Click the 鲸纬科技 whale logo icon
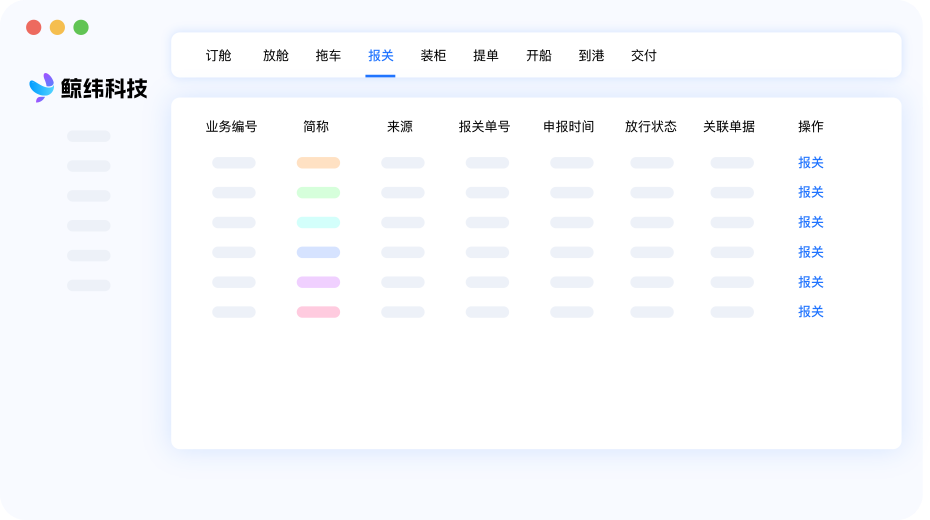The height and width of the screenshot is (520, 930). click(x=42, y=88)
